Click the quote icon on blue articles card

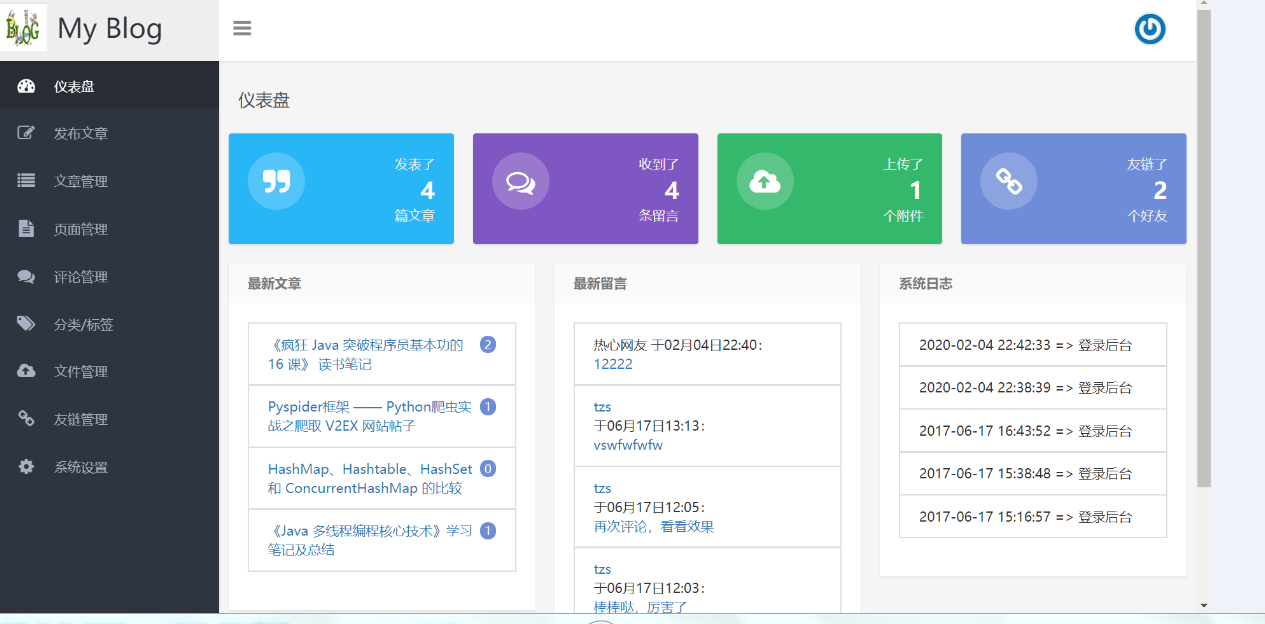pyautogui.click(x=276, y=181)
